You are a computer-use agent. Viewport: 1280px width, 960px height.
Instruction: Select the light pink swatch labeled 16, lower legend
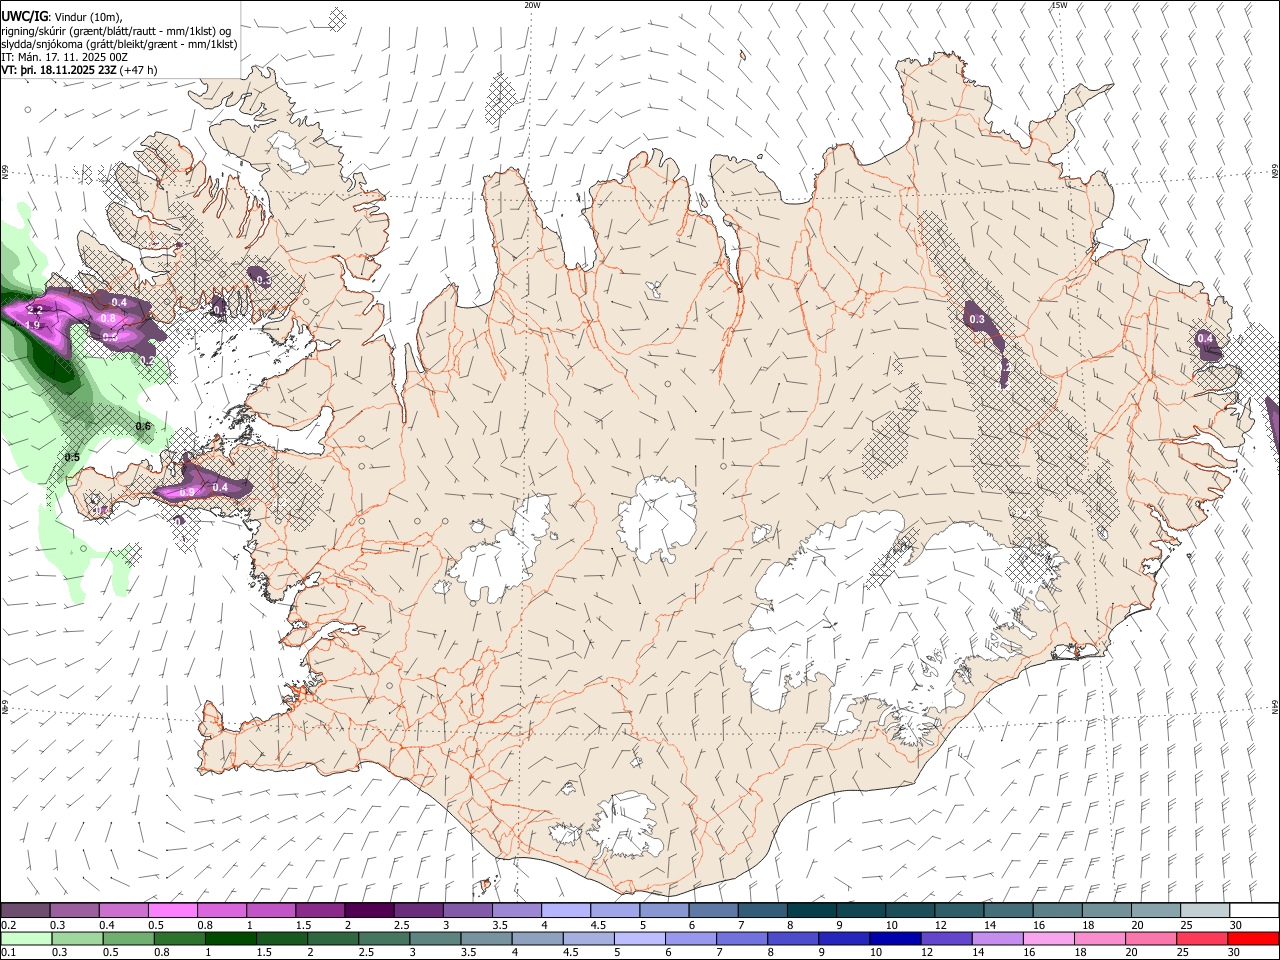[1050, 938]
